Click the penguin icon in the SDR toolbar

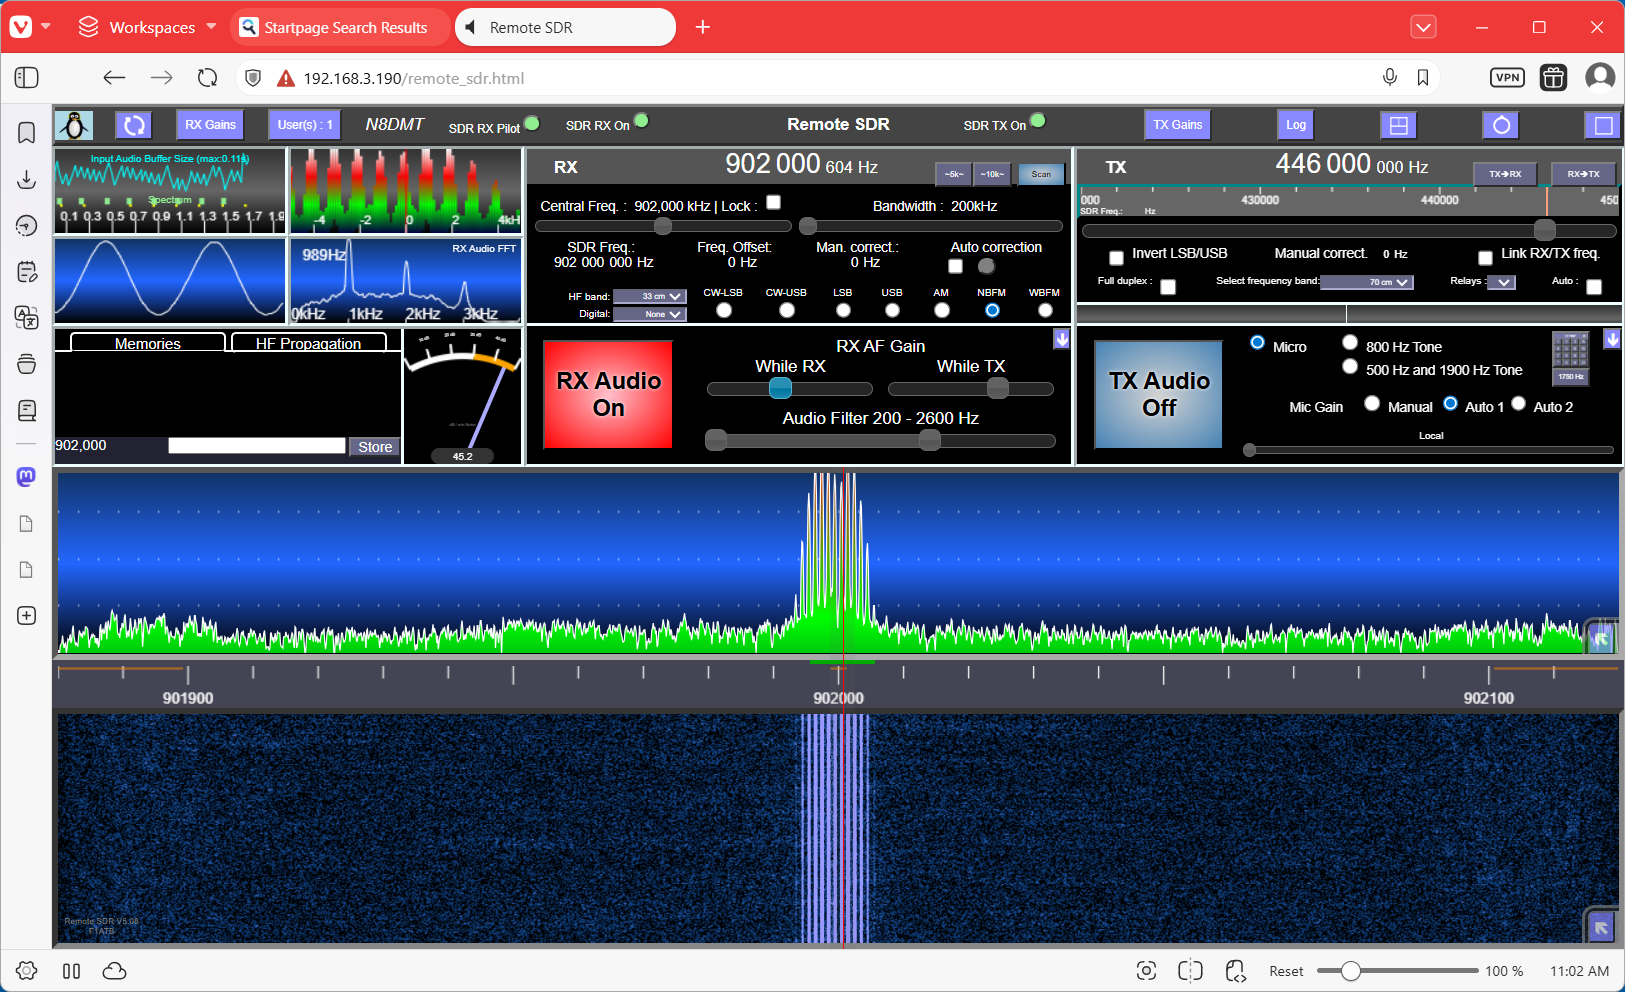(x=73, y=125)
